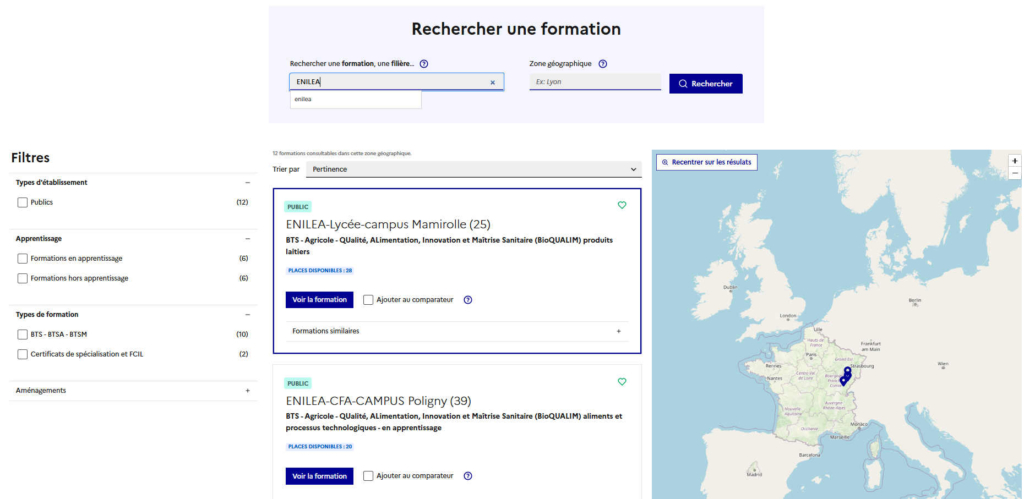
Task: Click the 'PLACES DISPONIBLES : 28' badge
Action: tap(320, 270)
